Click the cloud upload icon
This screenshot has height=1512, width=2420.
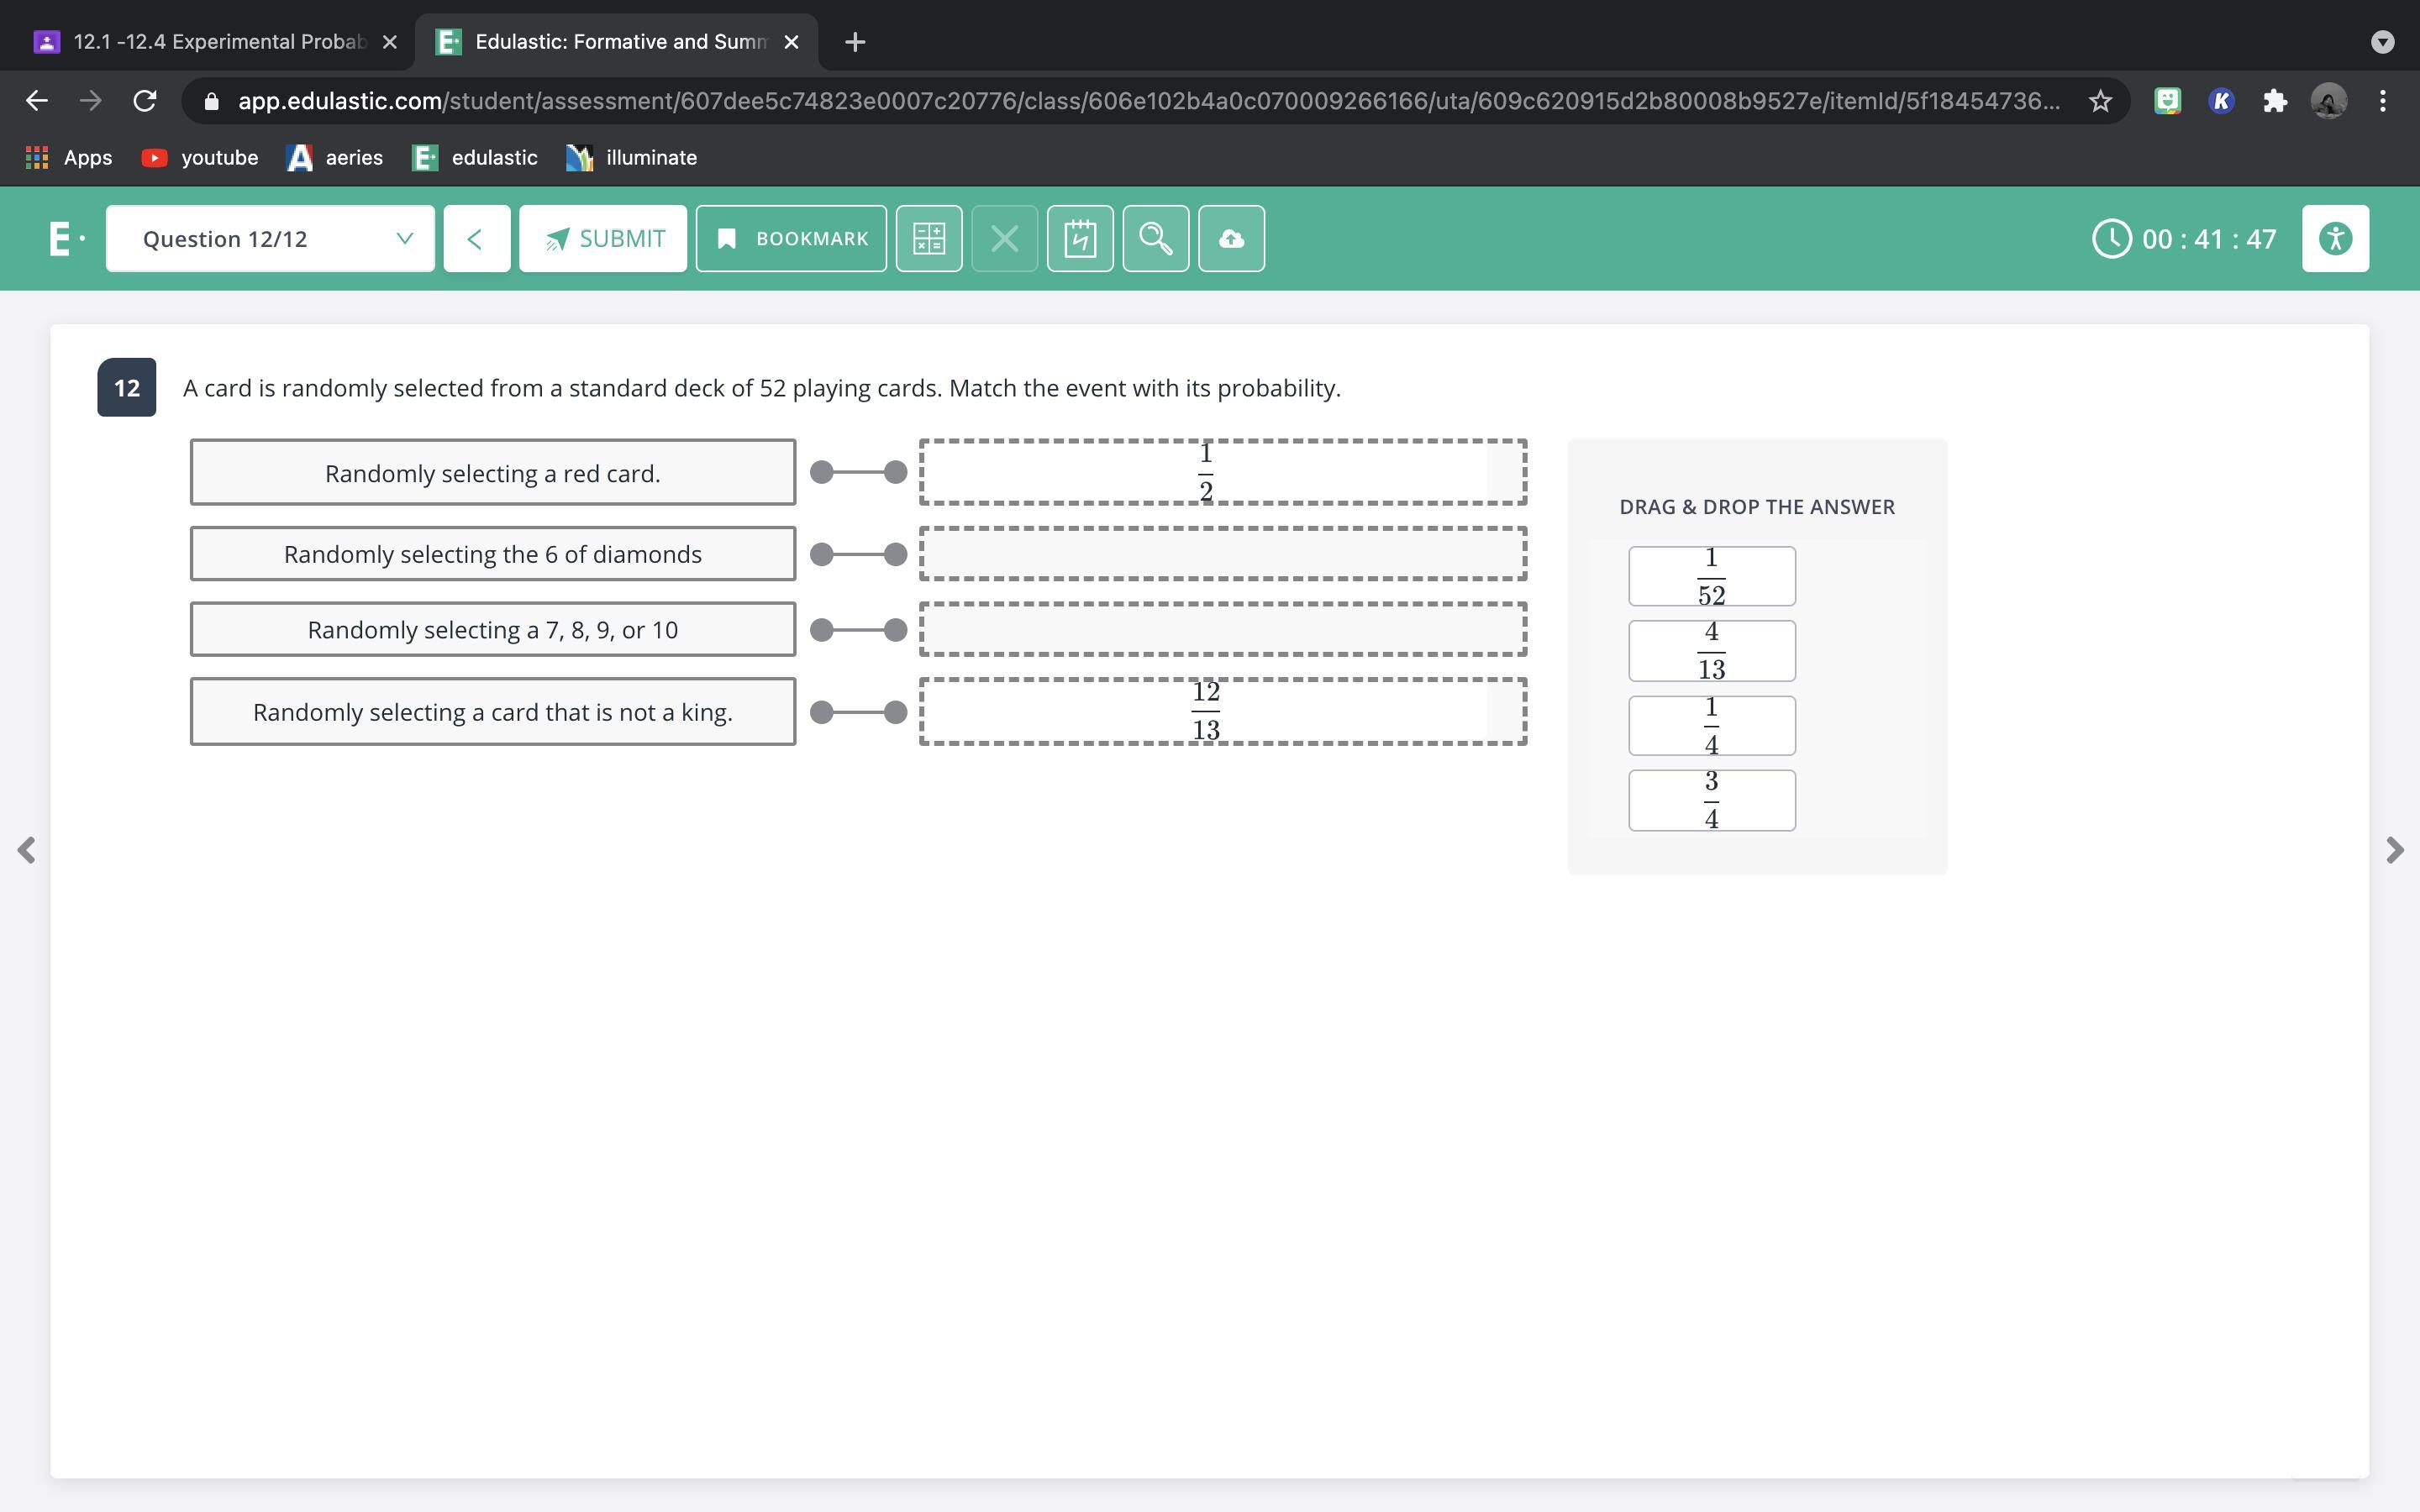pyautogui.click(x=1231, y=239)
